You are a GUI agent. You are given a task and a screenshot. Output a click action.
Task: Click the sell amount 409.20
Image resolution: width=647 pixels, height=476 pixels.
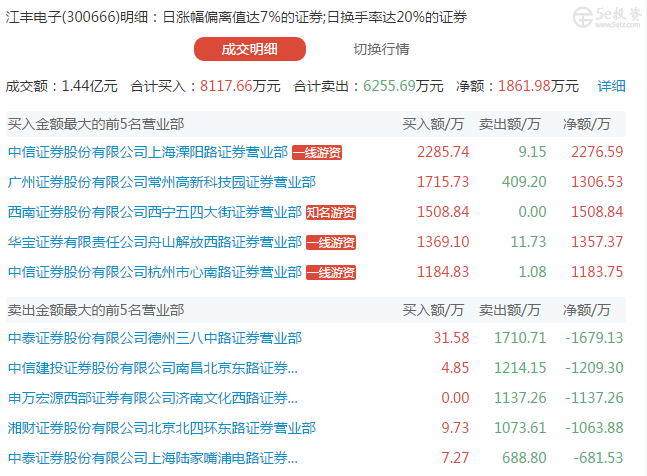pyautogui.click(x=524, y=182)
